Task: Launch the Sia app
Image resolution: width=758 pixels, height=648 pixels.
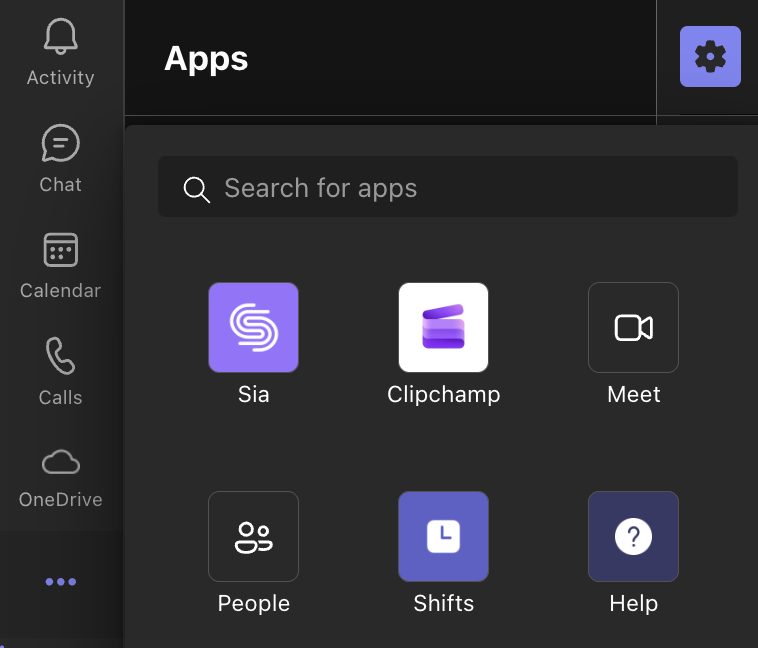Action: point(253,327)
